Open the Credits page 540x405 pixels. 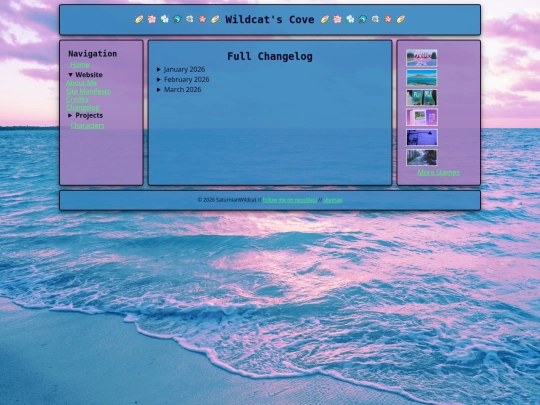(x=77, y=100)
